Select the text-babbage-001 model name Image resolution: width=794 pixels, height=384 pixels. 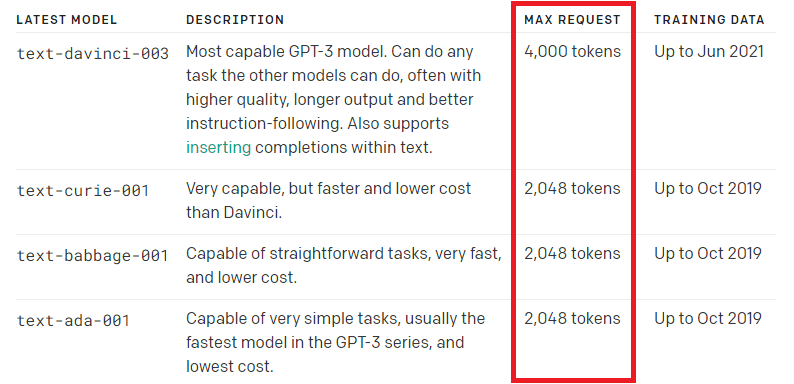pos(93,255)
